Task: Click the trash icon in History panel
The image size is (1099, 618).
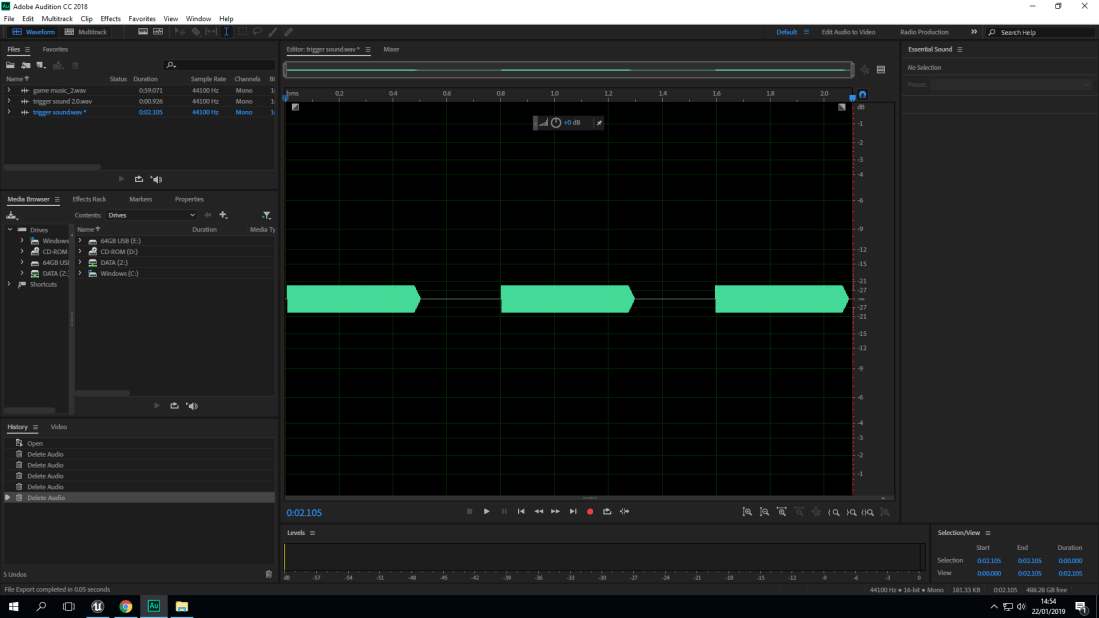Action: 268,574
